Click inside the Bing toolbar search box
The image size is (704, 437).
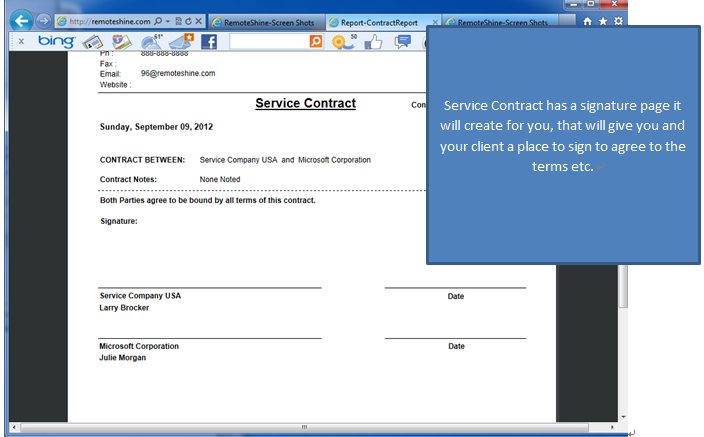(268, 42)
